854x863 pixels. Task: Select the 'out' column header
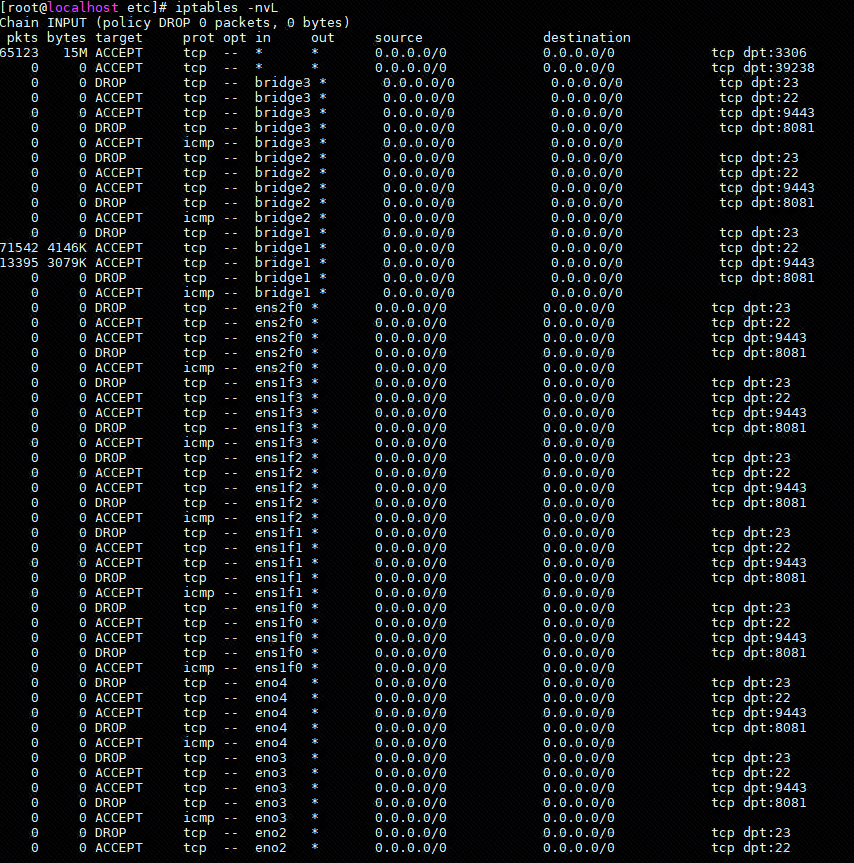point(322,37)
